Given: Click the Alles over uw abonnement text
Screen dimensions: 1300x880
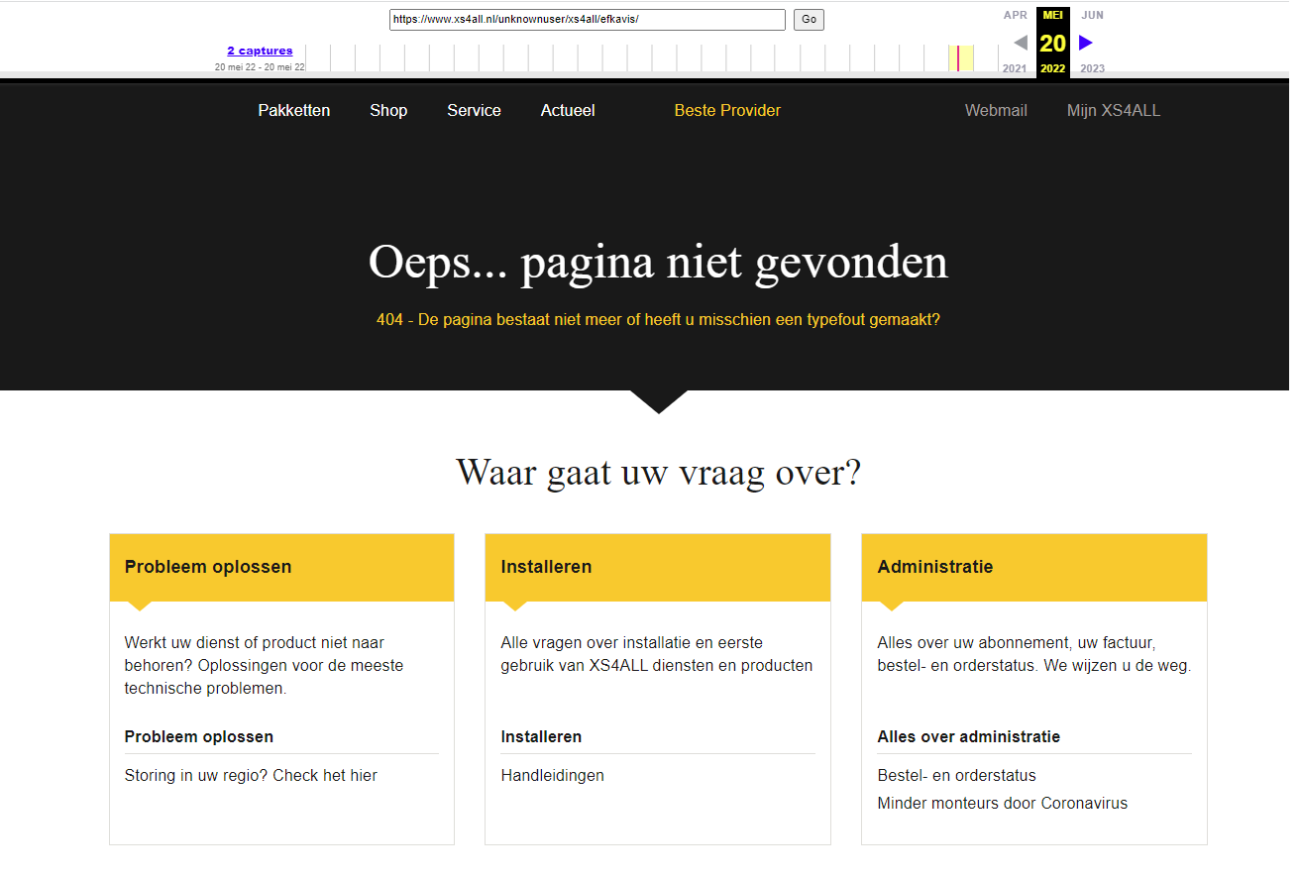Looking at the screenshot, I should [x=1034, y=654].
